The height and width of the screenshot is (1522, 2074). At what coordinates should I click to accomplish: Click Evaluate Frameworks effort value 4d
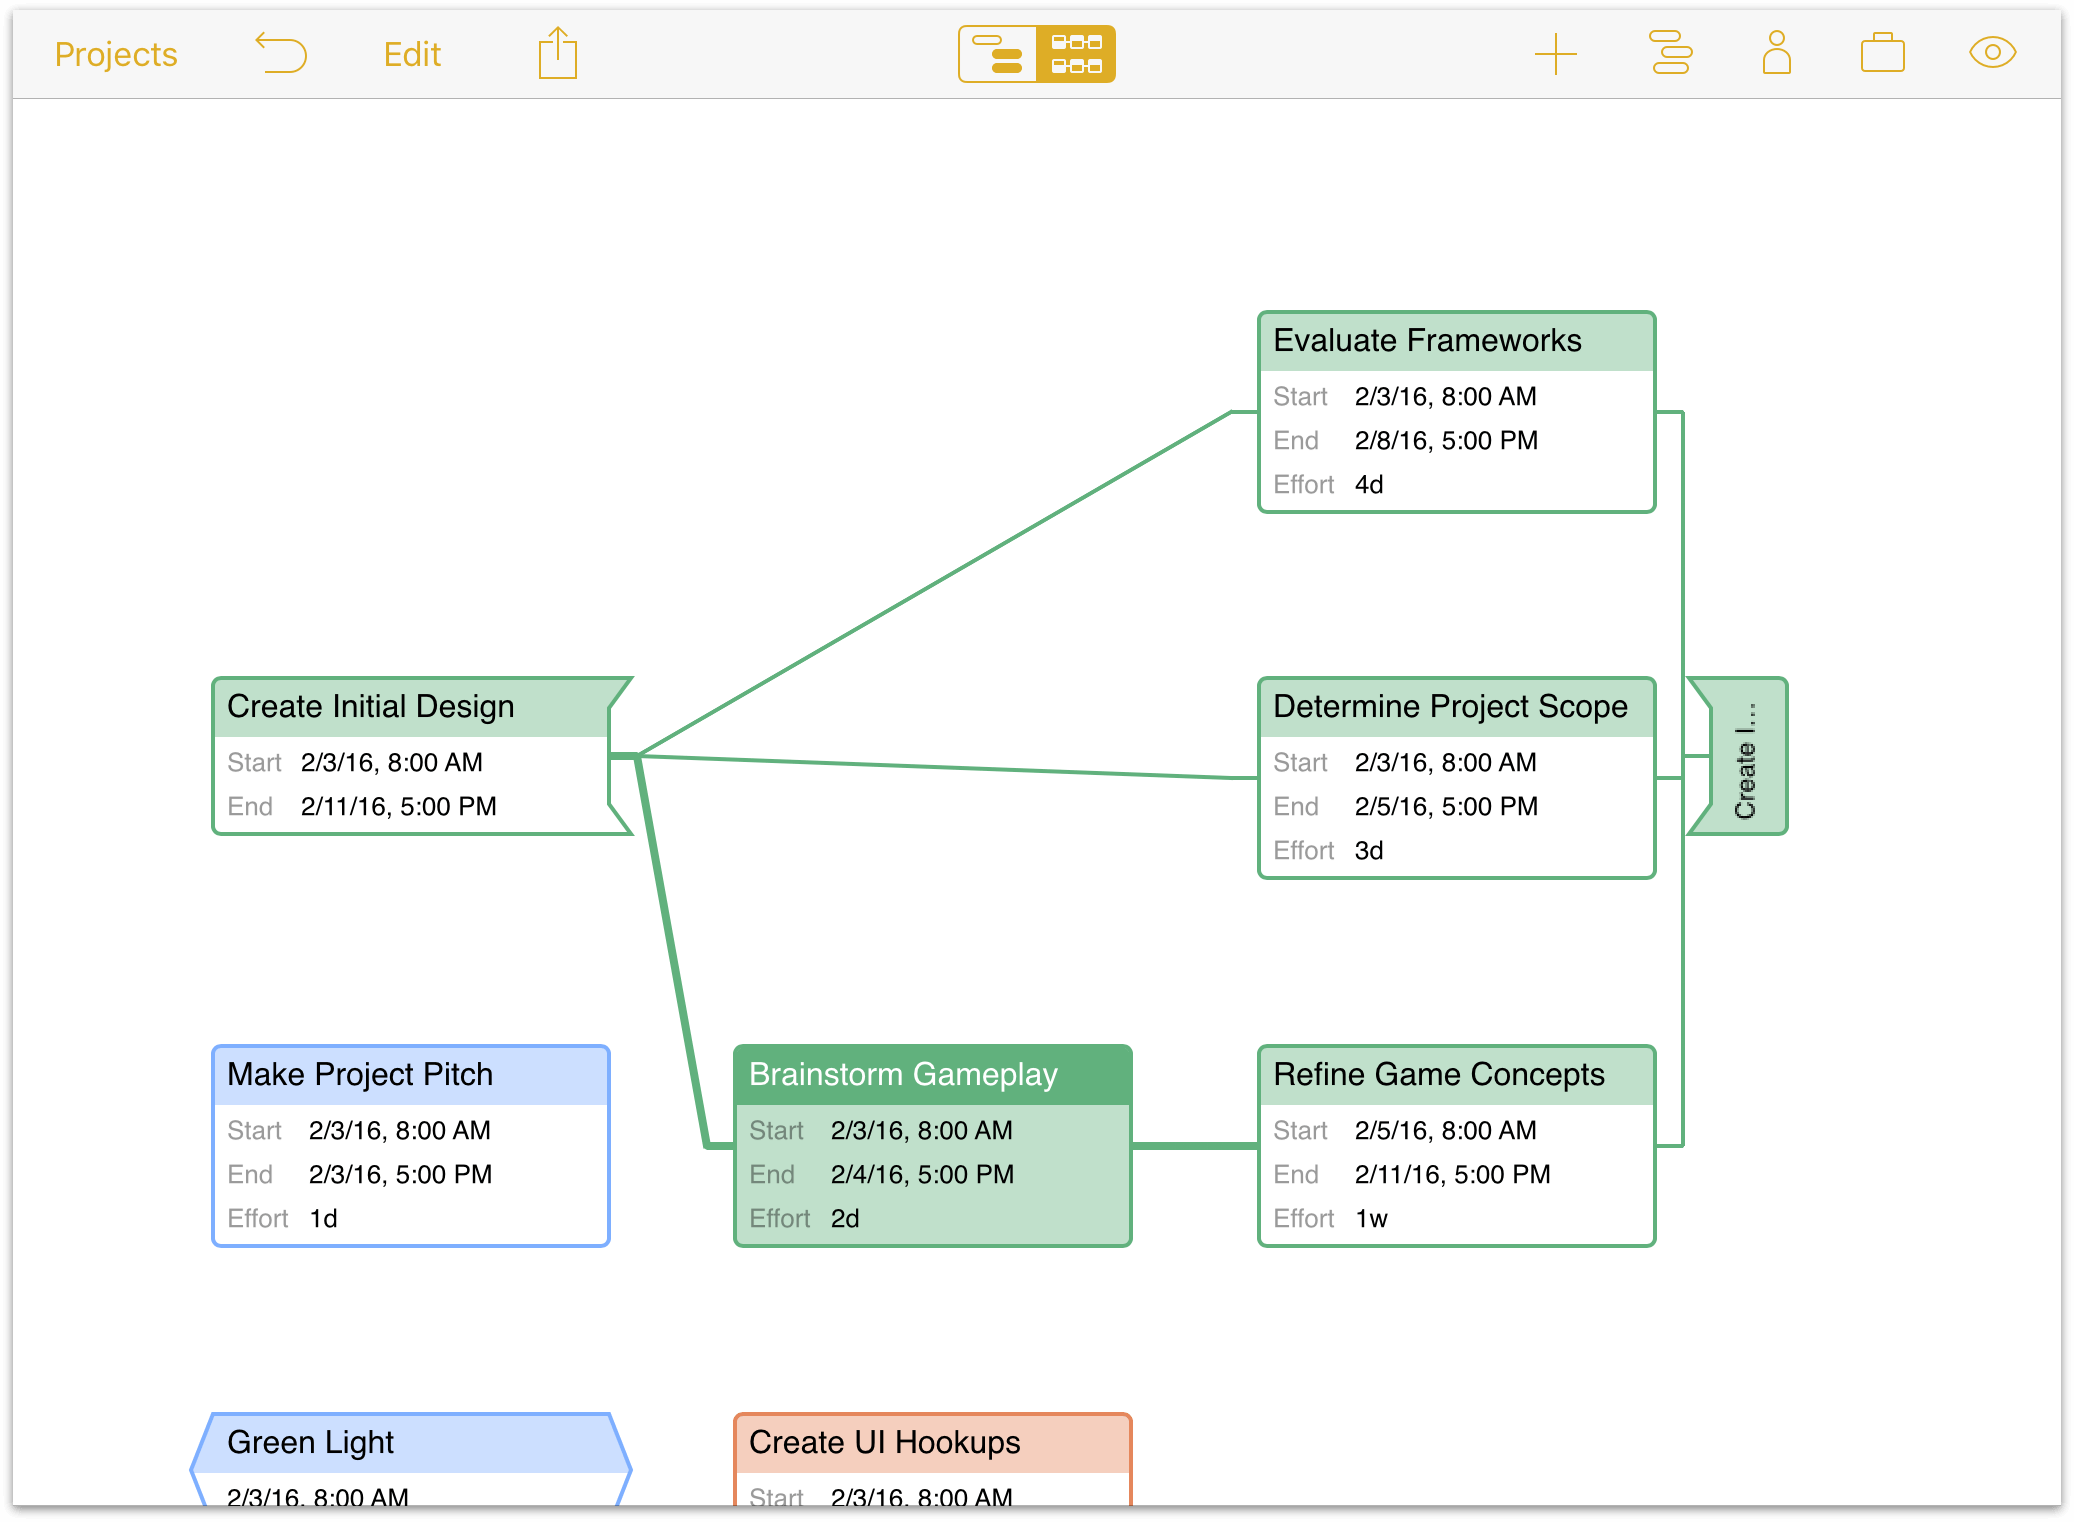click(1369, 485)
